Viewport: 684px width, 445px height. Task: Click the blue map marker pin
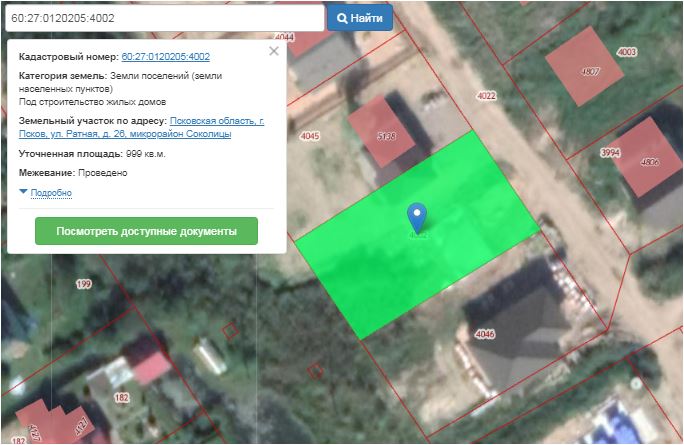pyautogui.click(x=417, y=215)
